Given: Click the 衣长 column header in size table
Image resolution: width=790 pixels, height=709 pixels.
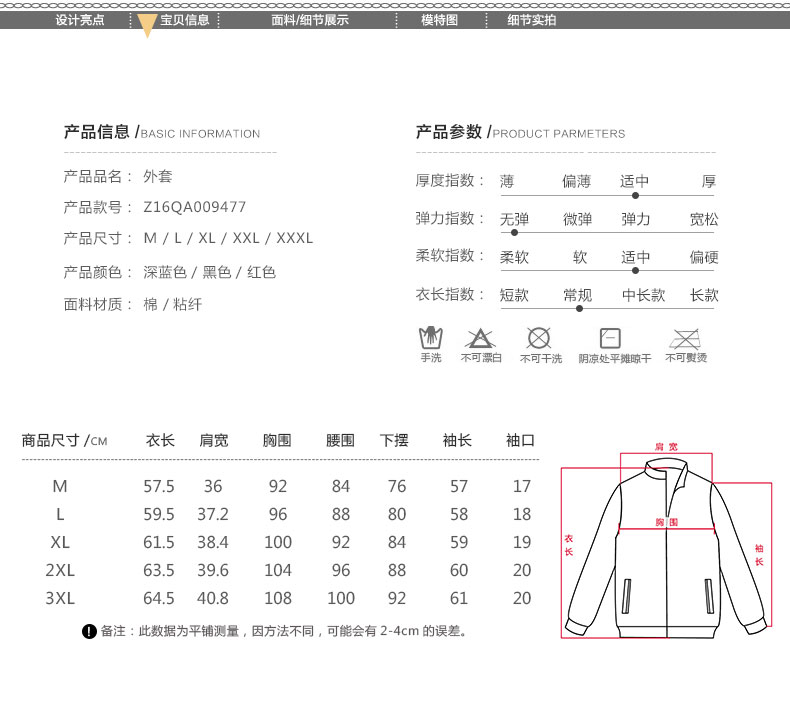Looking at the screenshot, I should tap(160, 440).
